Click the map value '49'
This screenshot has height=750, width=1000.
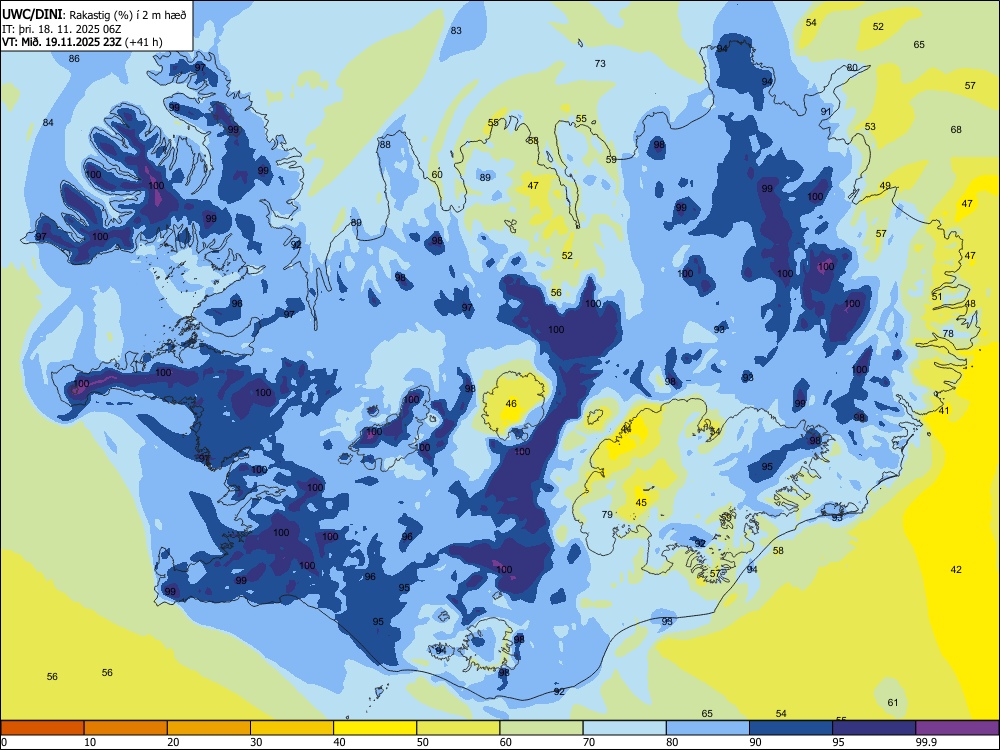pyautogui.click(x=885, y=186)
